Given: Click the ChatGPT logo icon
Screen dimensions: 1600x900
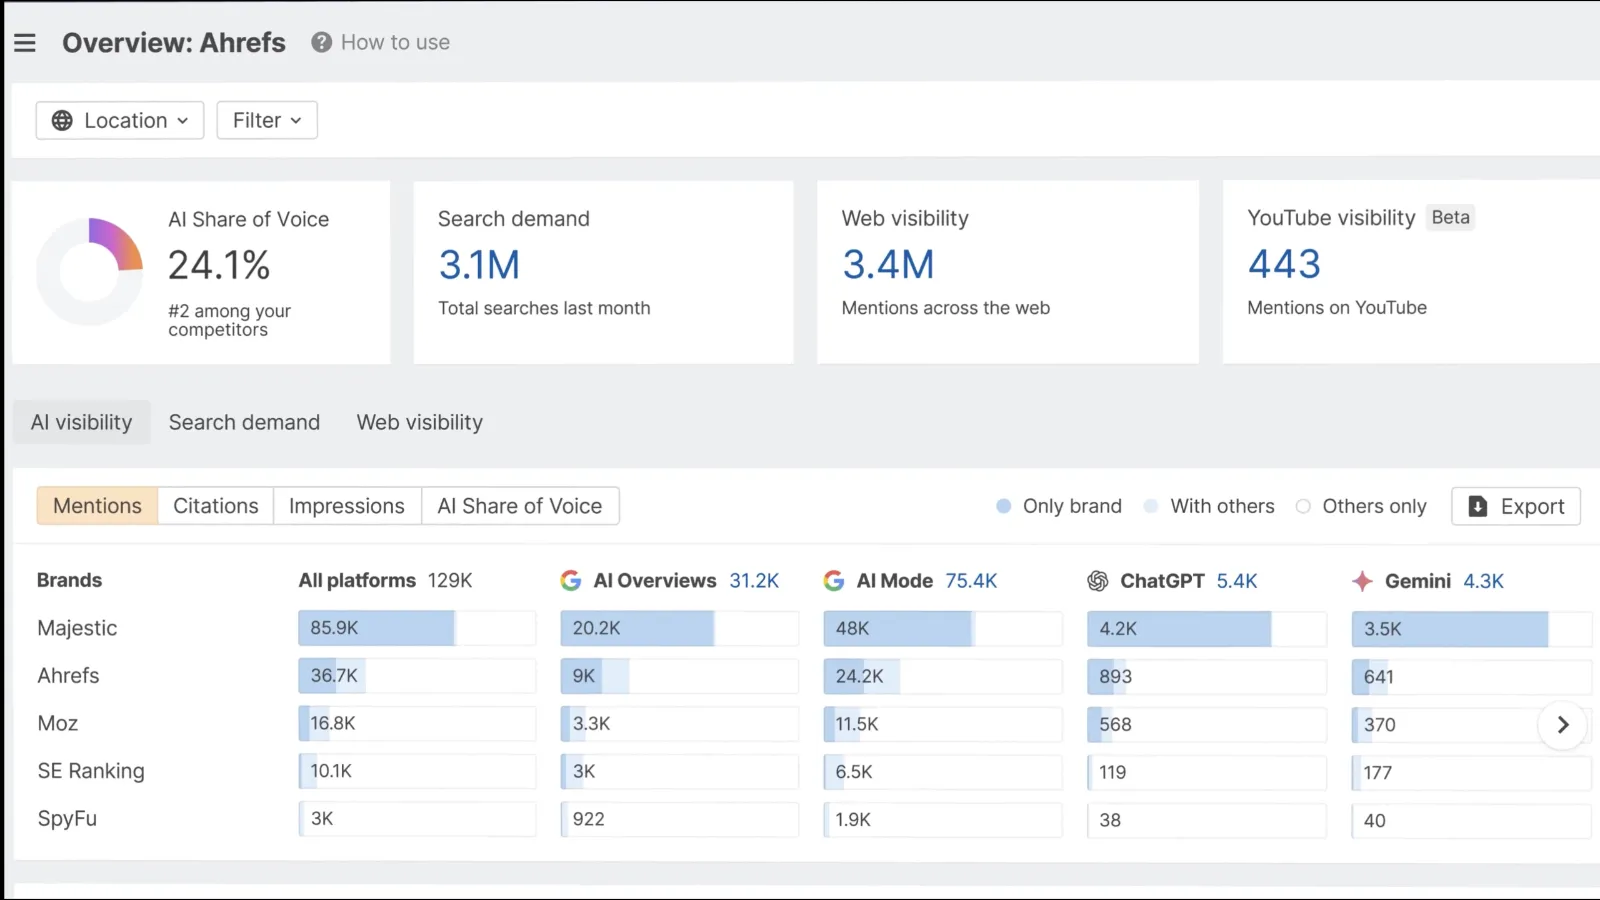Looking at the screenshot, I should tap(1098, 581).
